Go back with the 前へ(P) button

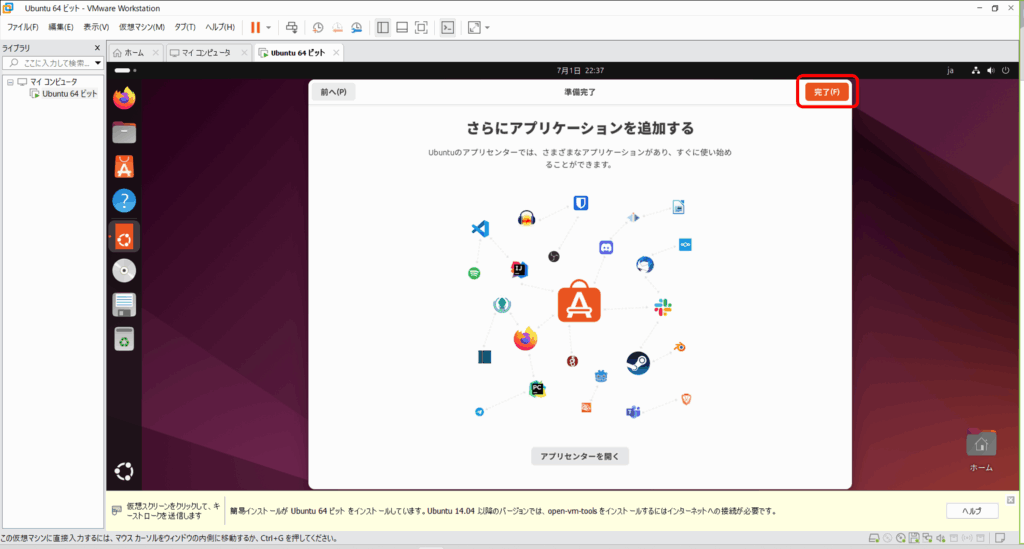334,92
